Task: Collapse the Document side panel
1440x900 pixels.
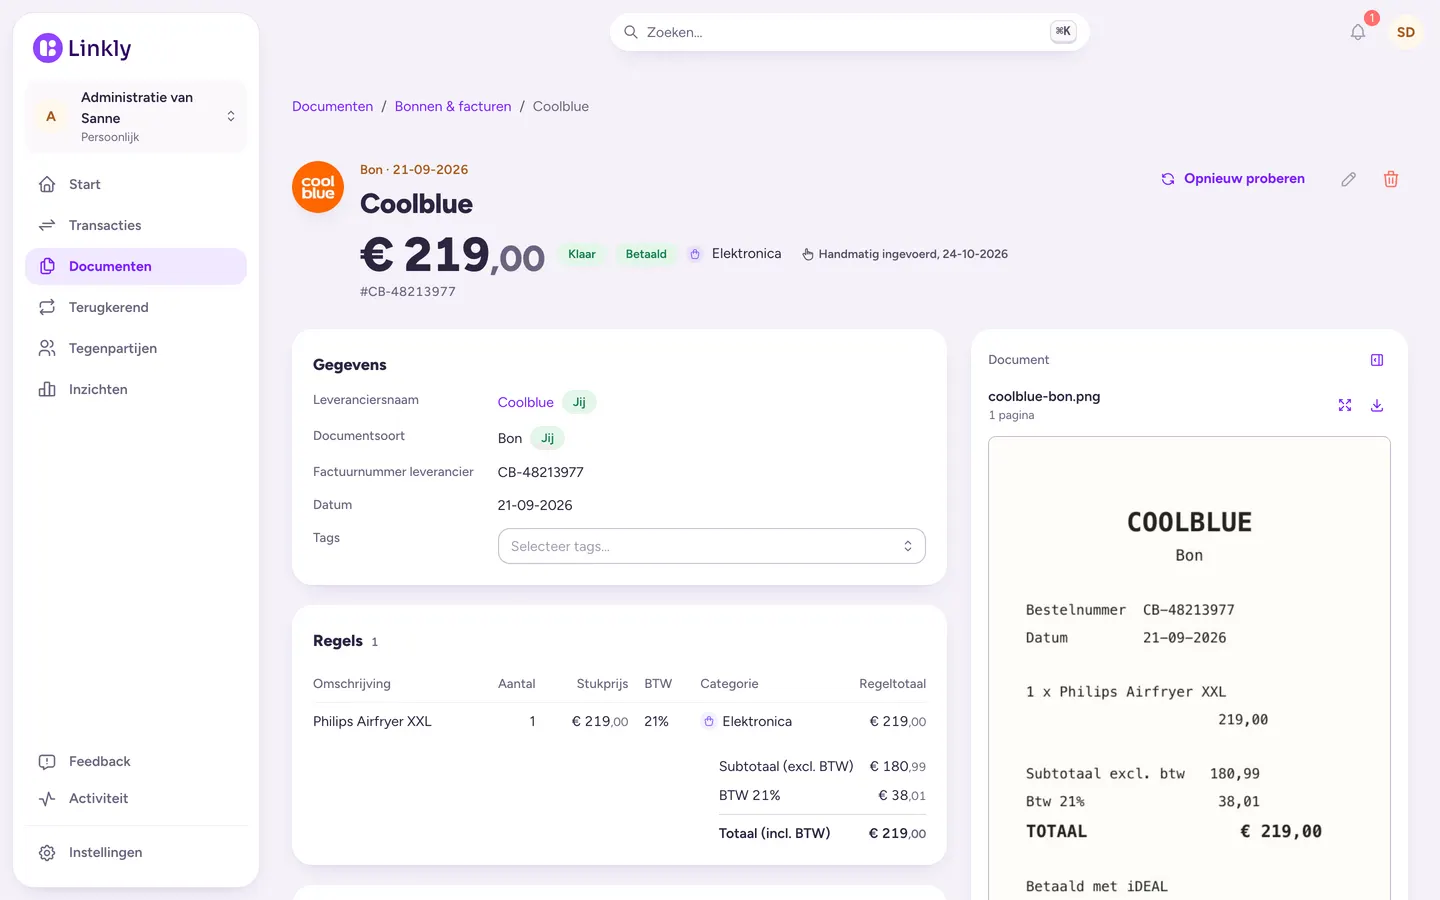Action: (x=1377, y=360)
